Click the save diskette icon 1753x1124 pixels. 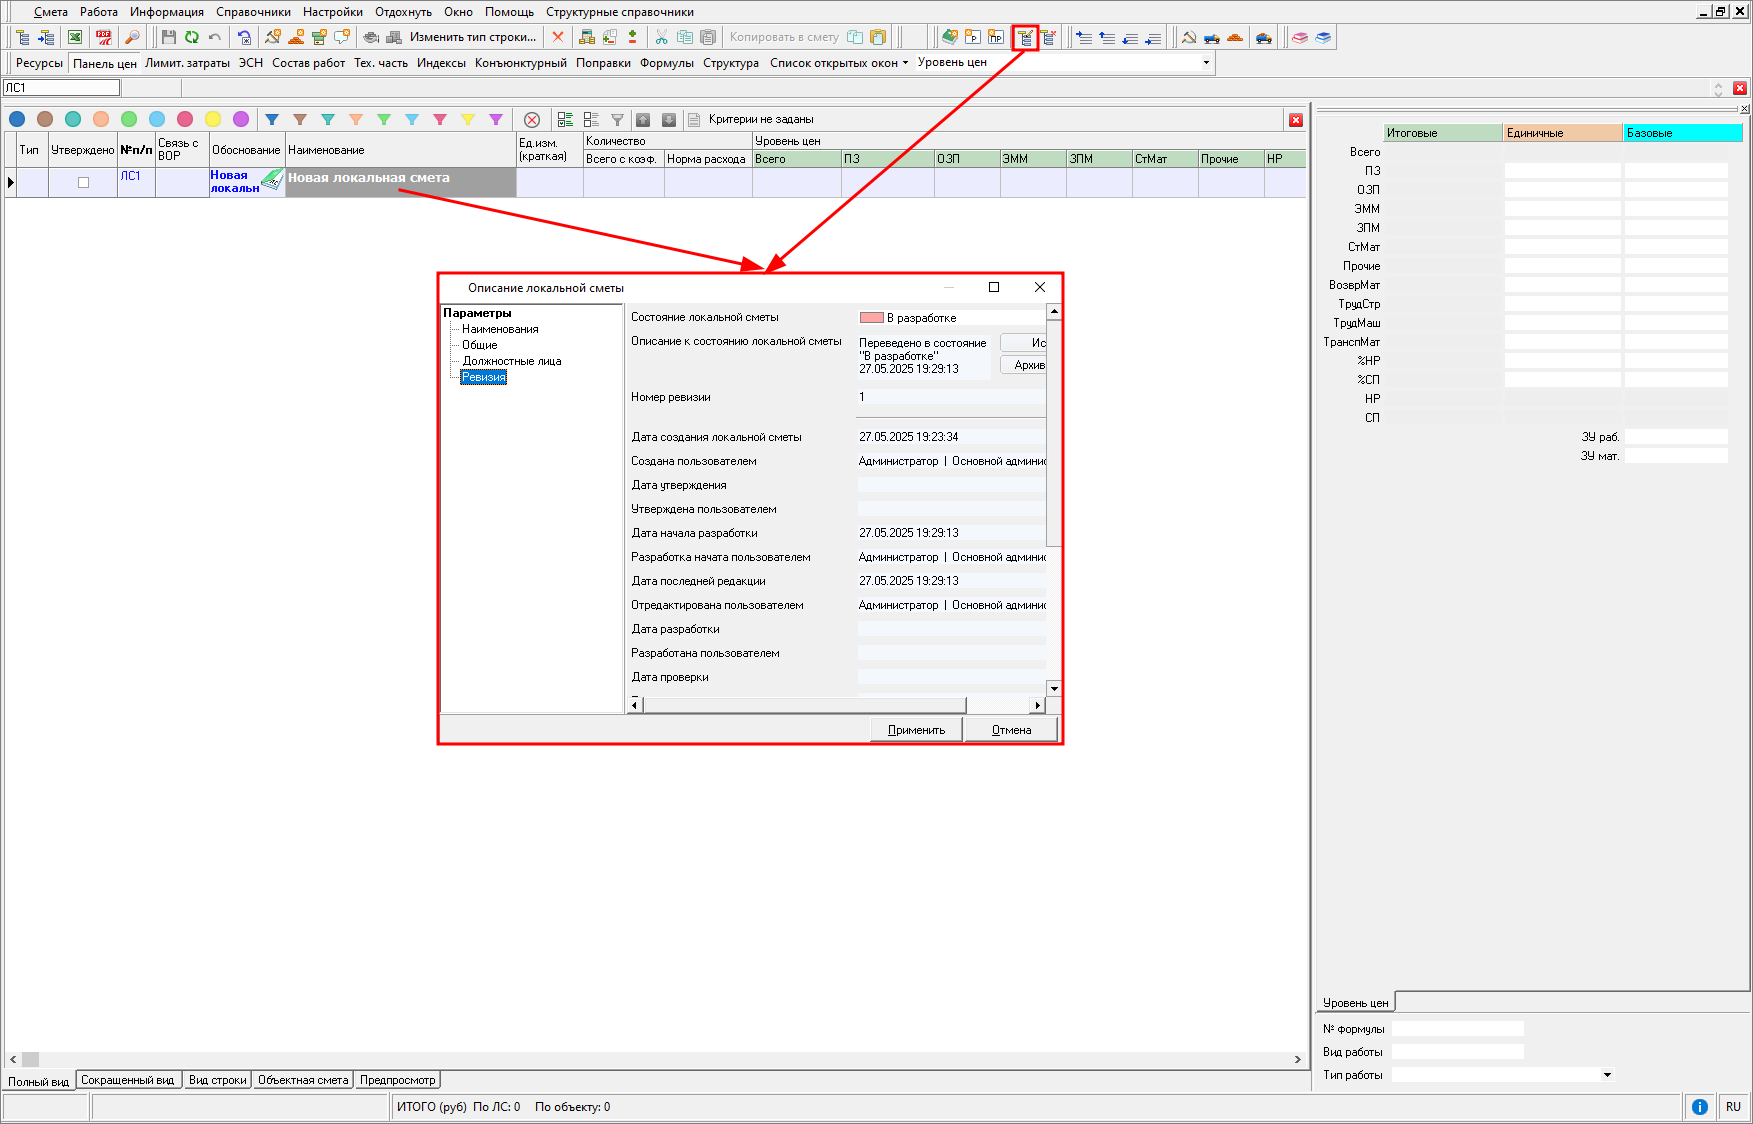[168, 37]
